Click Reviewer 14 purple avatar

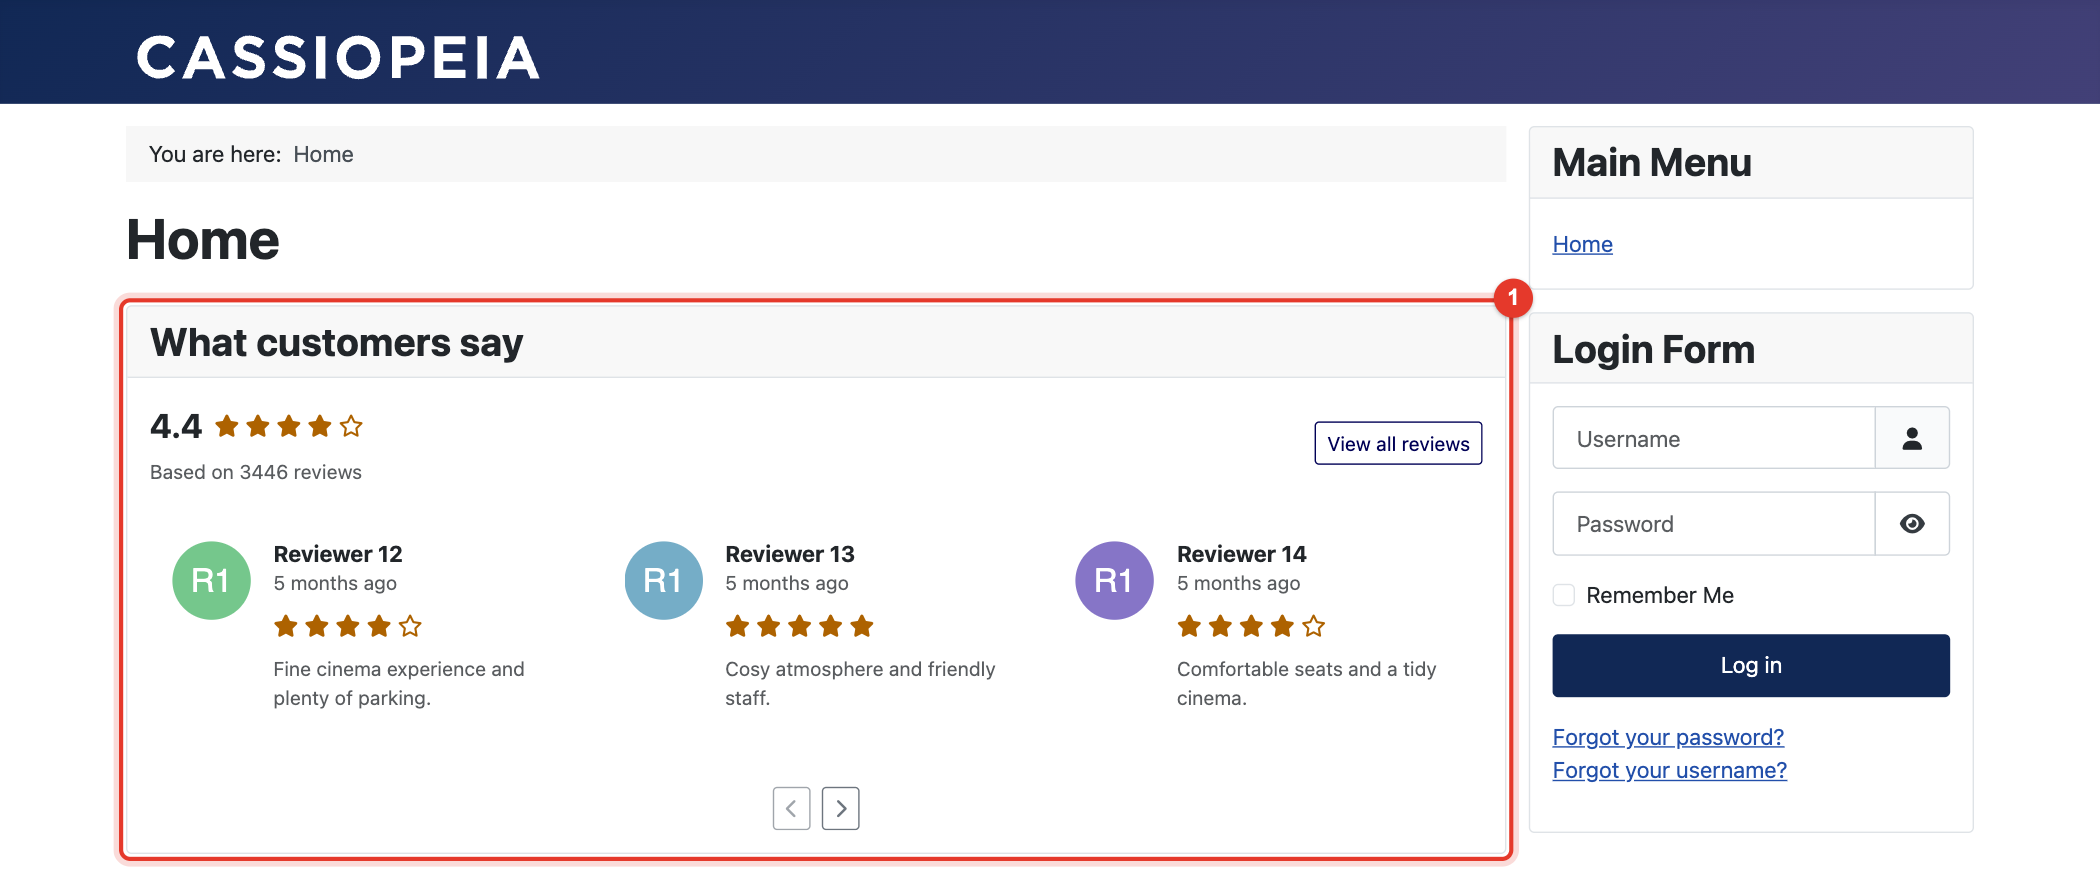[x=1114, y=580]
